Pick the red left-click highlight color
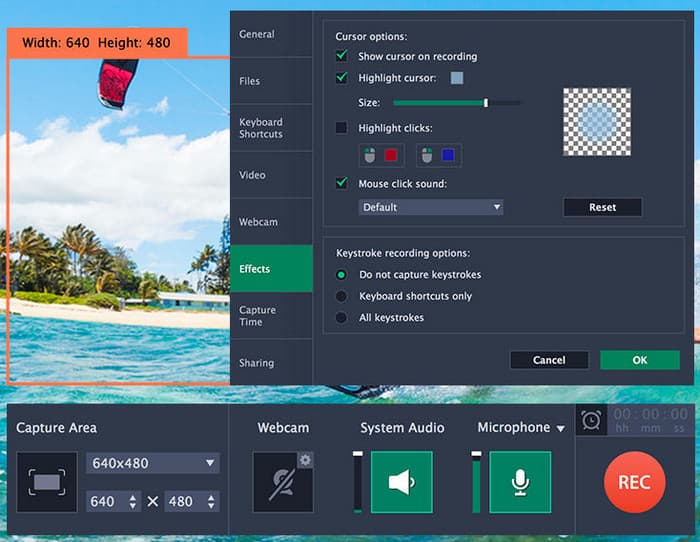Screen dimensions: 700x542 coord(391,155)
